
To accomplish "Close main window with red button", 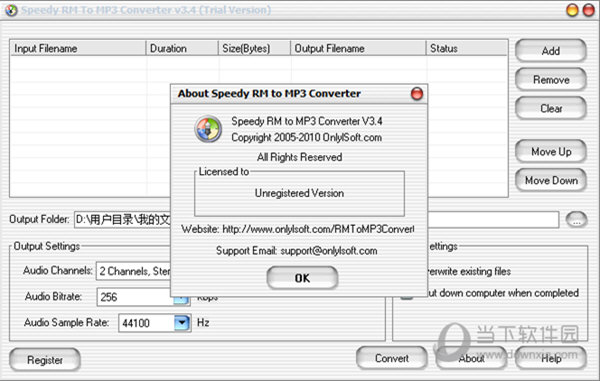I will 589,10.
